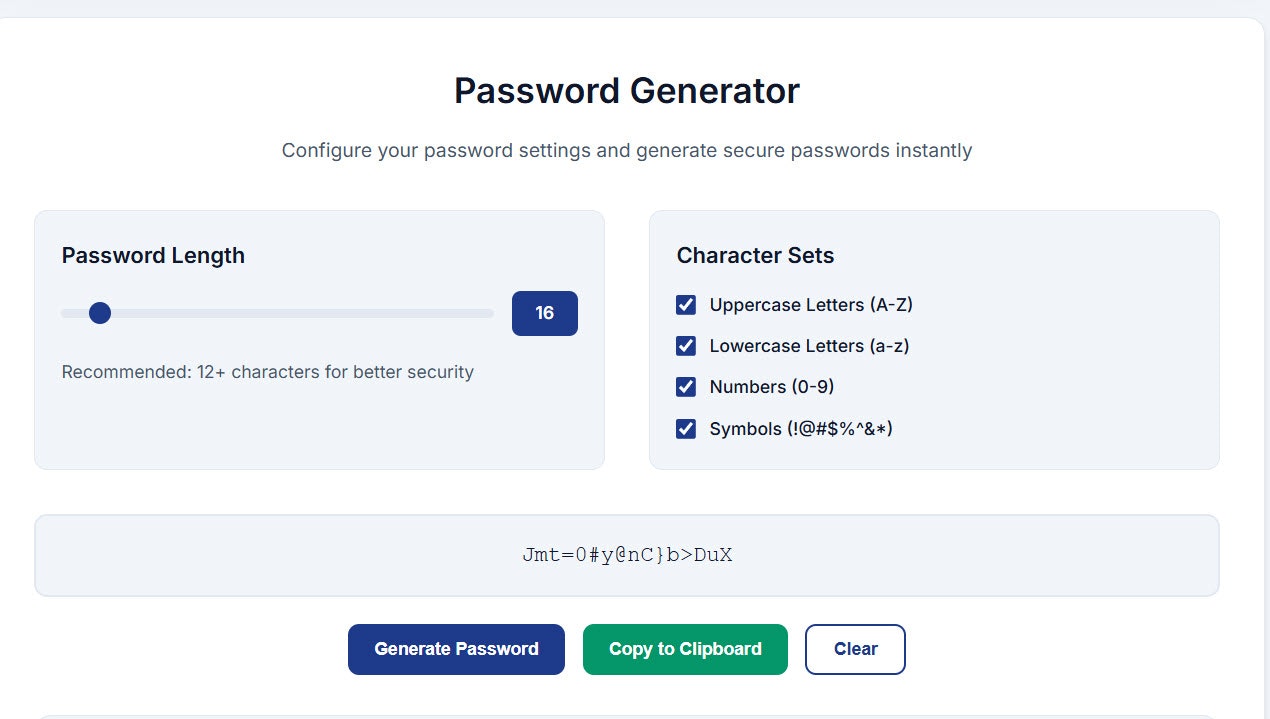Image resolution: width=1270 pixels, height=719 pixels.
Task: Select the length value badge showing 16
Action: [x=545, y=313]
